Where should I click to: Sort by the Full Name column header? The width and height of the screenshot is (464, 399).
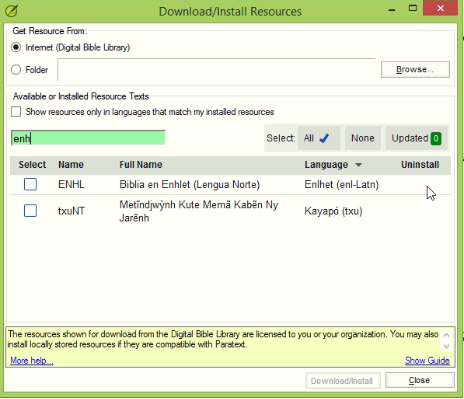pos(141,165)
